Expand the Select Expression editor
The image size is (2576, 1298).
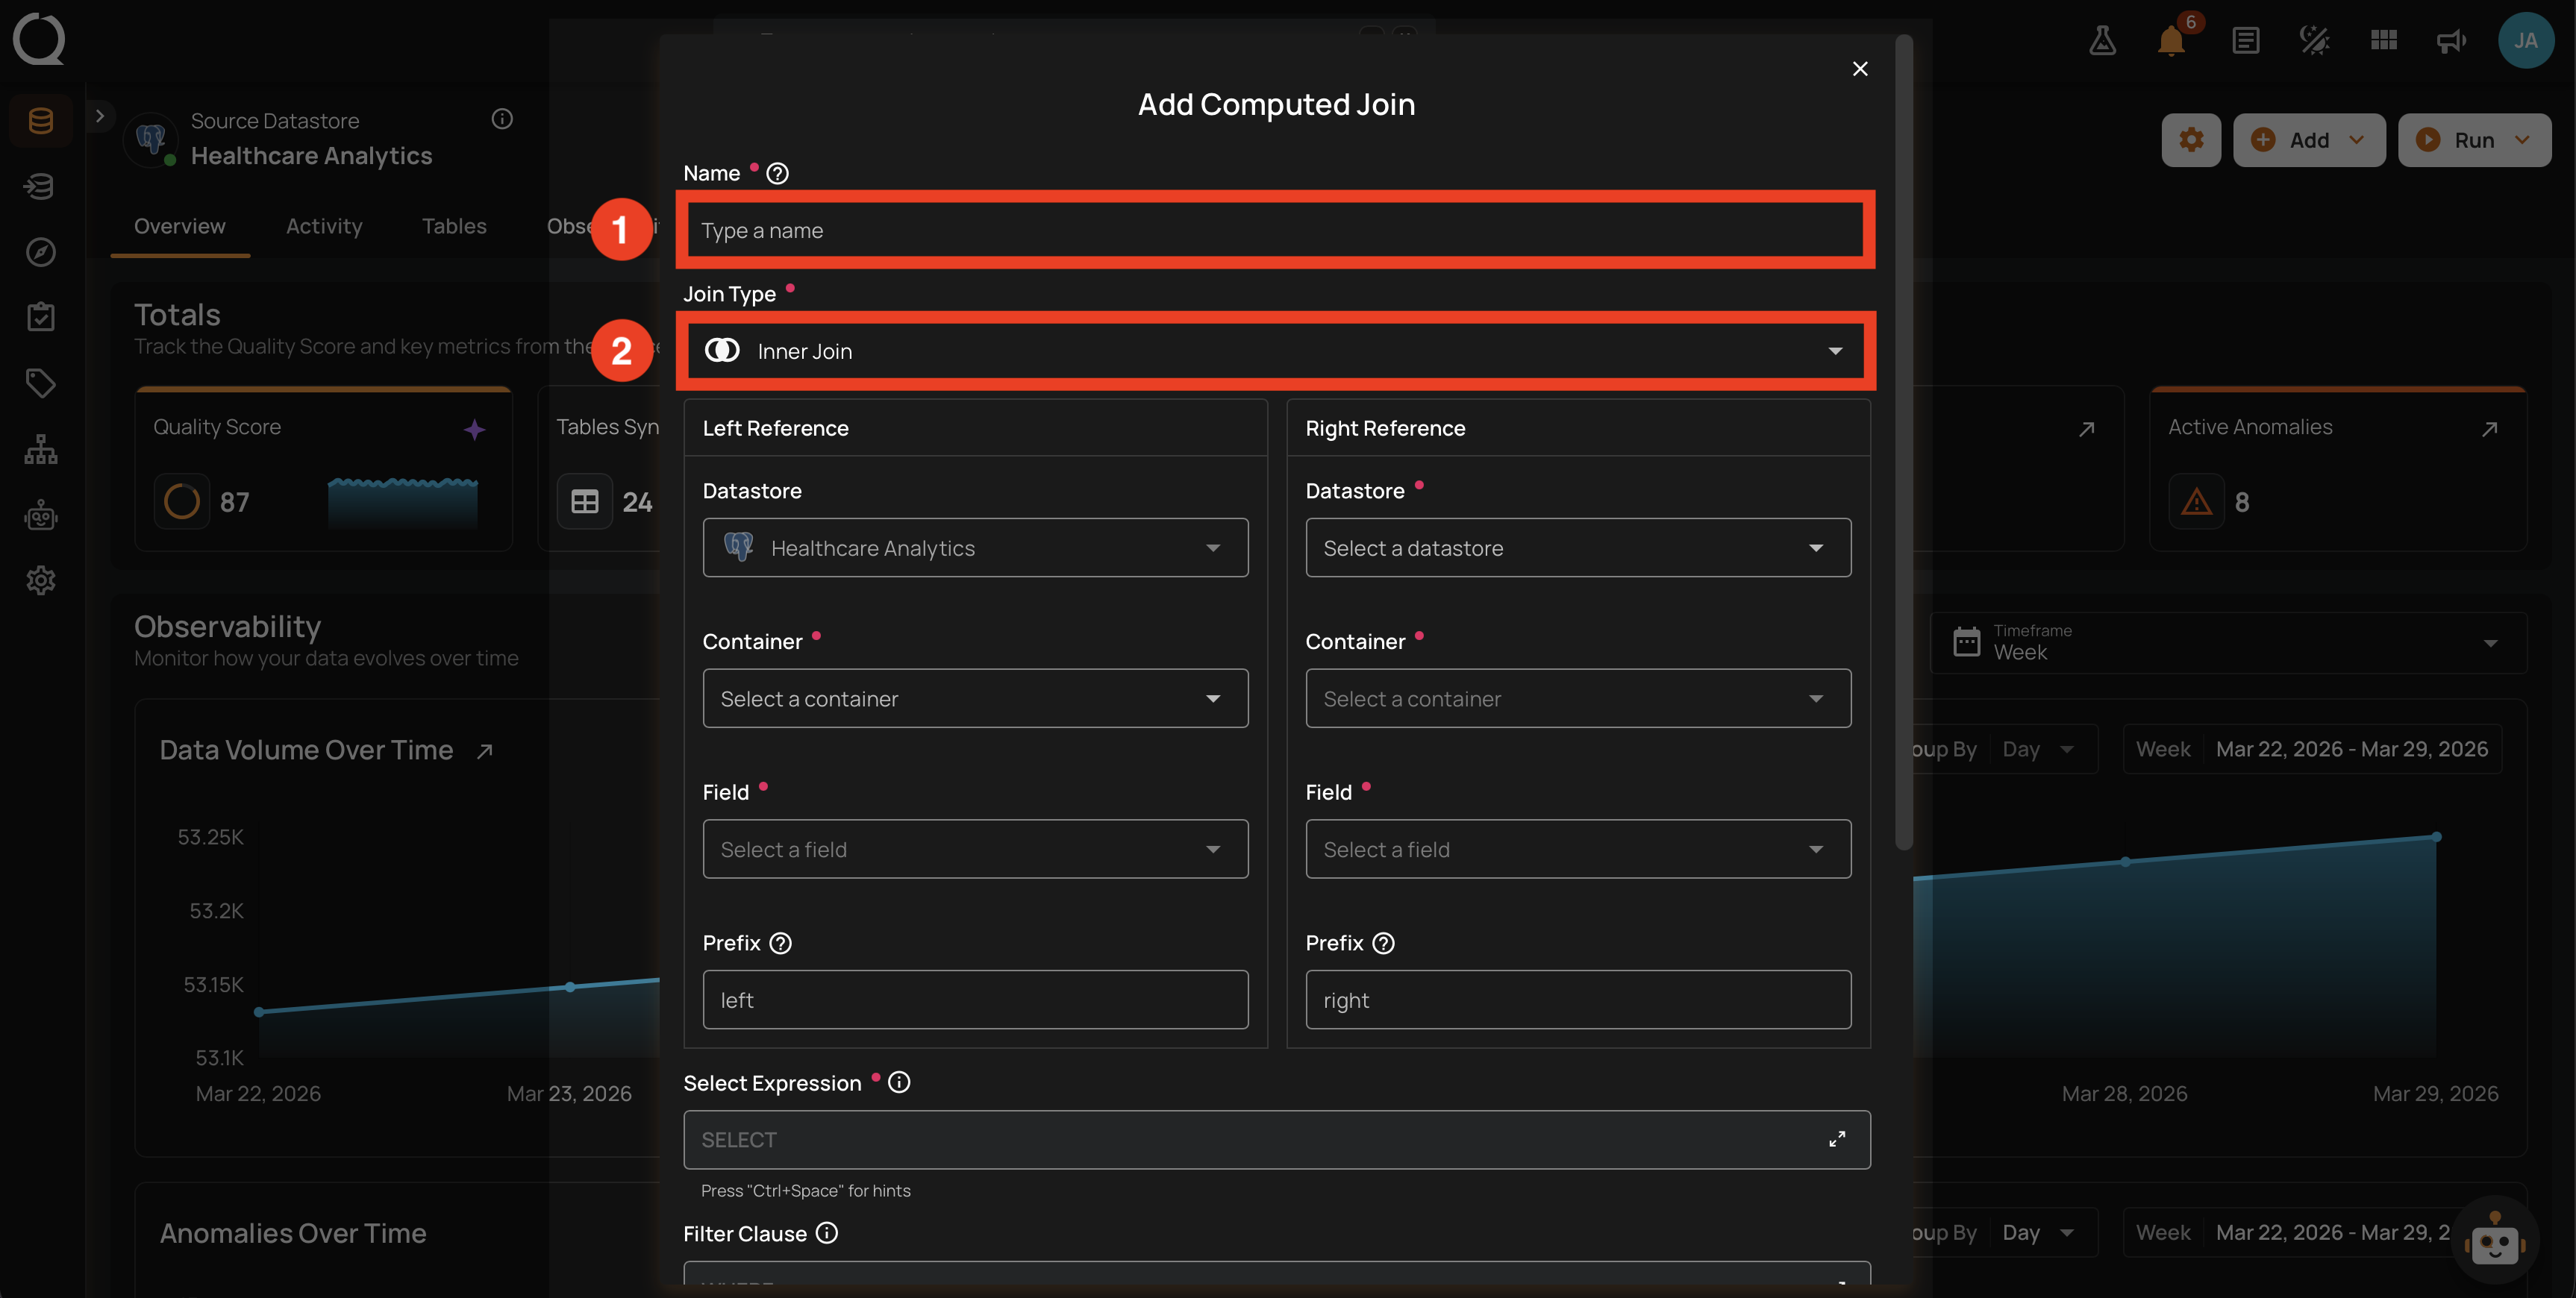(x=1837, y=1140)
